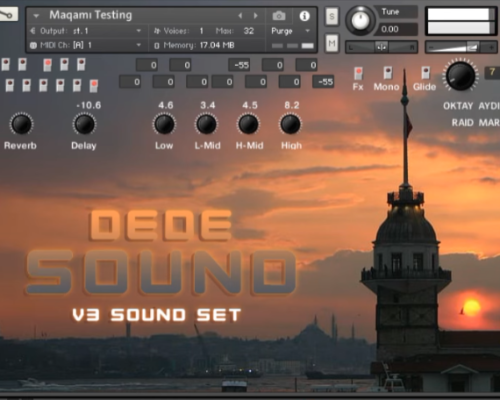The width and height of the screenshot is (500, 400).
Task: Click the -55 value box in lower row
Action: pyautogui.click(x=323, y=82)
